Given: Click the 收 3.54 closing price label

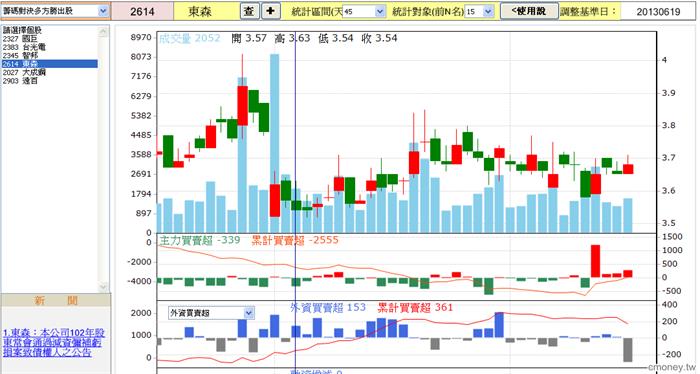Looking at the screenshot, I should click(379, 38).
